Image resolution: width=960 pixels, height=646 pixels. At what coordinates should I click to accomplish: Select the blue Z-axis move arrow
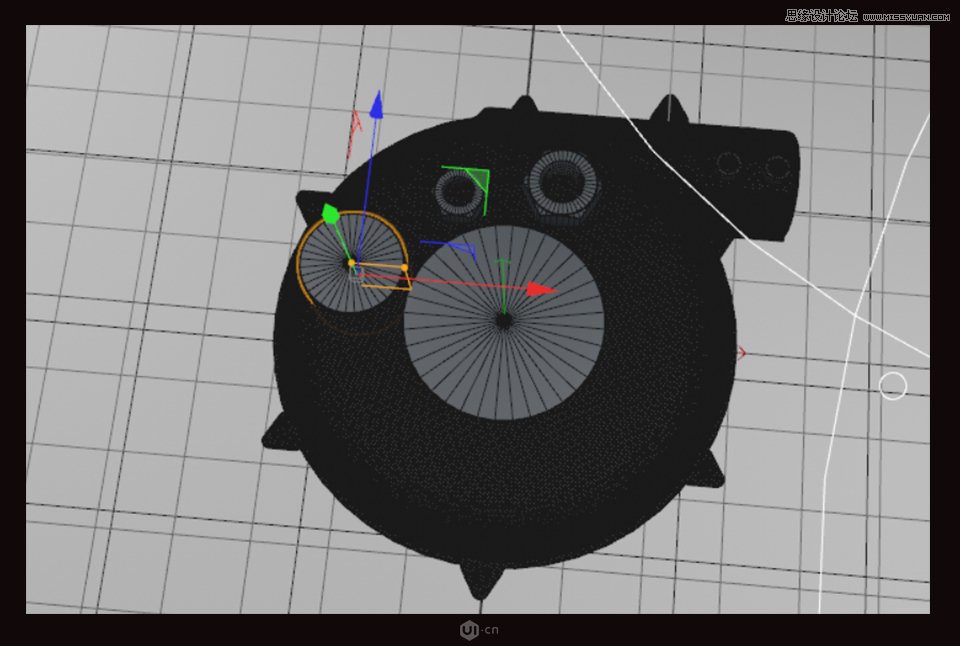coord(377,105)
